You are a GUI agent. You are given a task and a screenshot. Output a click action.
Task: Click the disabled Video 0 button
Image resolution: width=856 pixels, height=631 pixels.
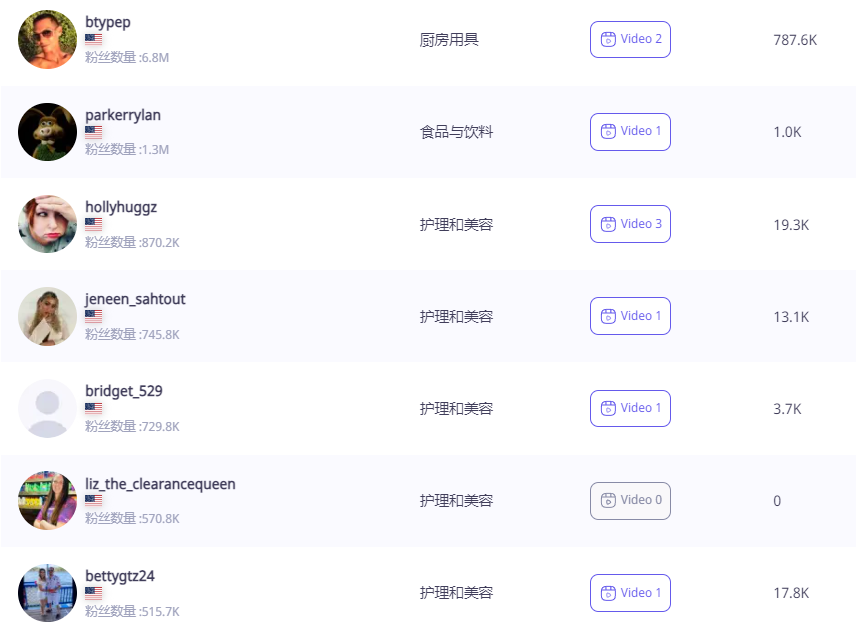tap(630, 500)
